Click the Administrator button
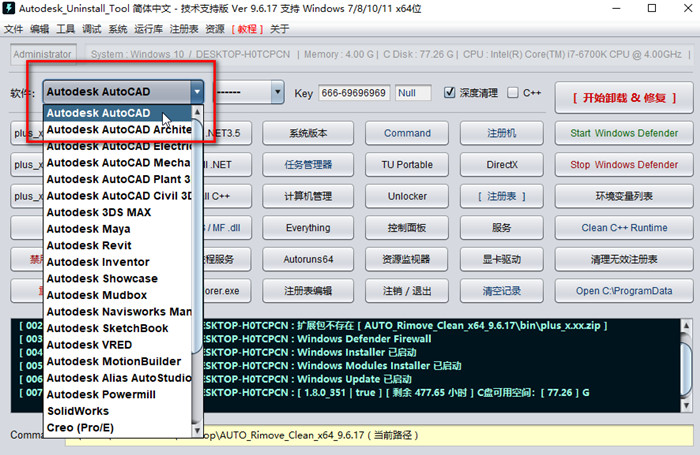700x455 pixels. (43, 54)
